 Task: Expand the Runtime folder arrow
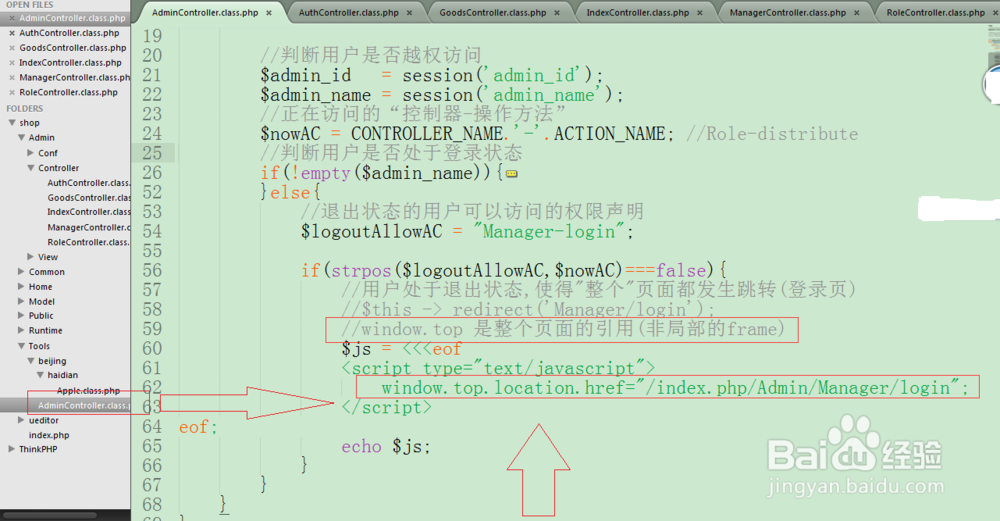tap(21, 330)
